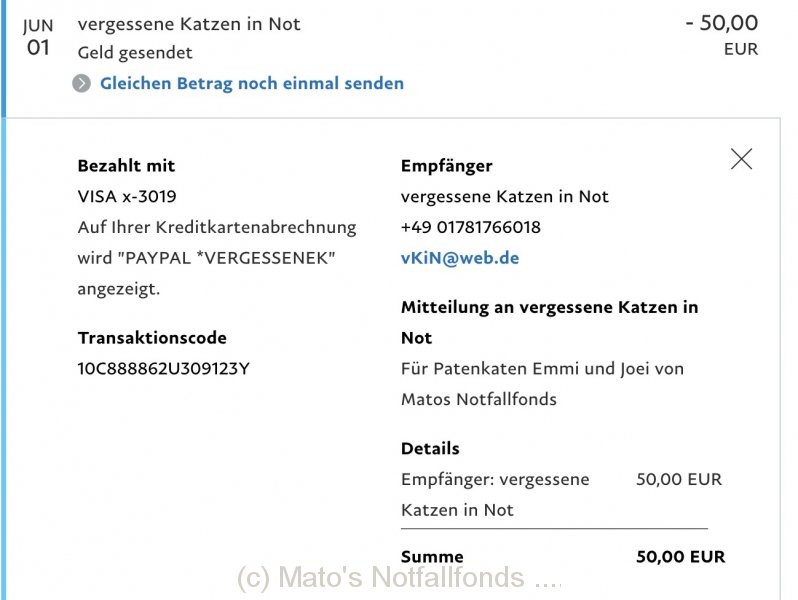The image size is (798, 600).
Task: Click the gray arrow icon beside resend link
Action: (x=81, y=83)
